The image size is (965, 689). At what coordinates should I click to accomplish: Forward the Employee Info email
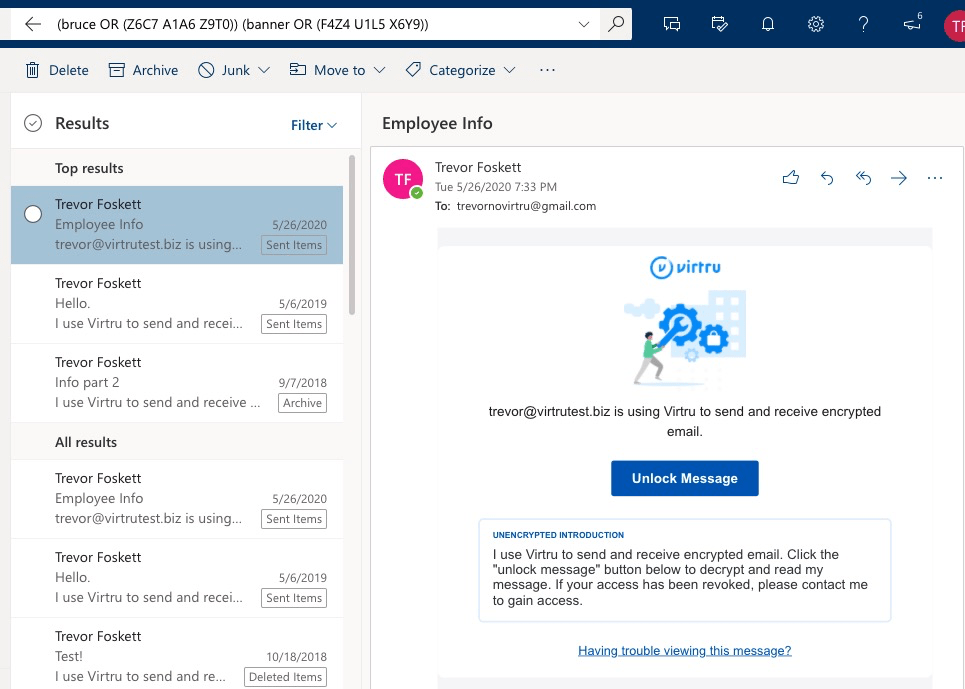pyautogui.click(x=899, y=178)
